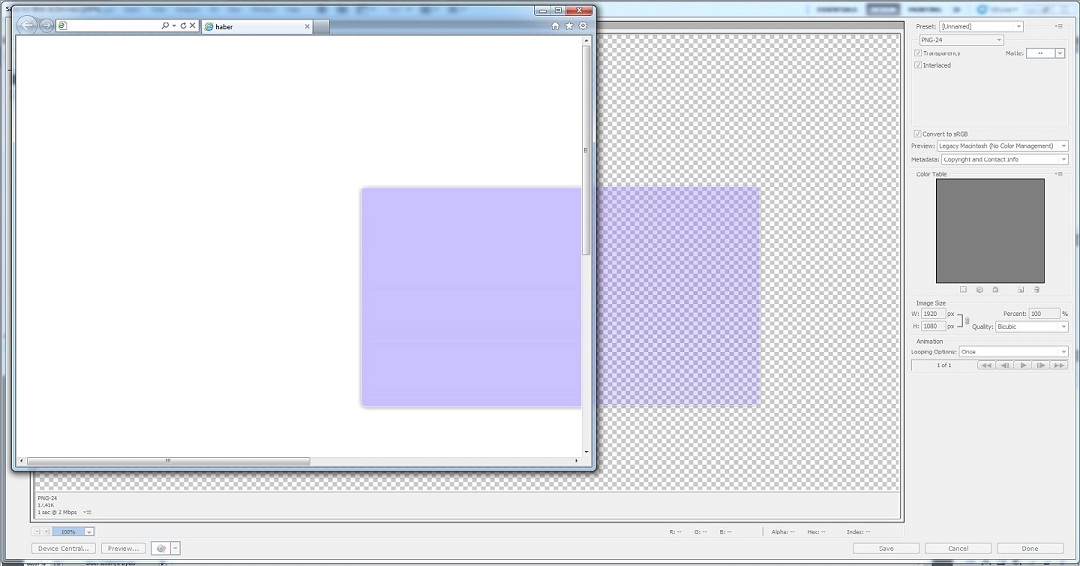Open the IE Favorites star
The image size is (1080, 566).
569,26
